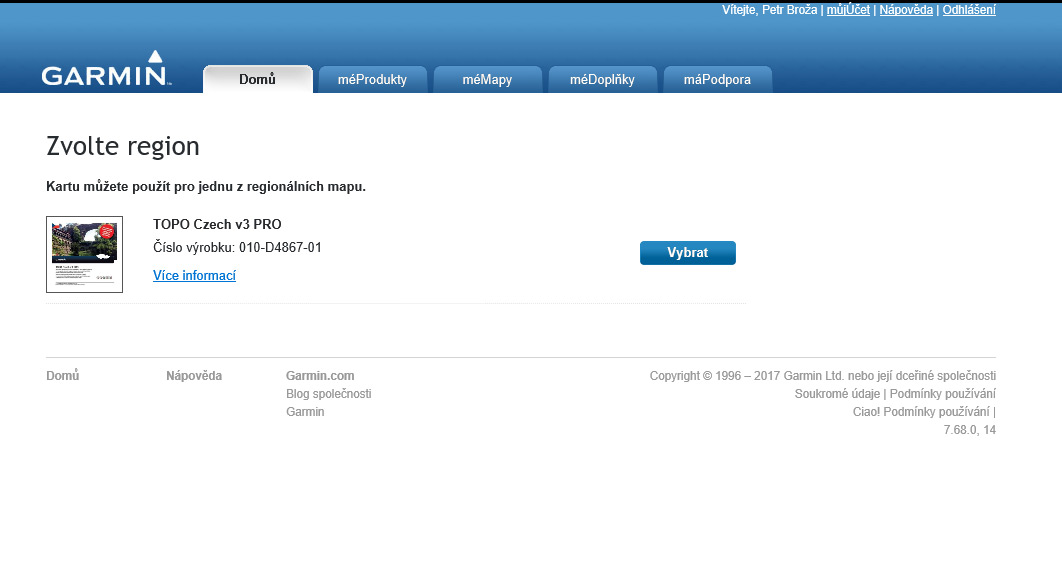Click the Garmin logo in the header
The width and height of the screenshot is (1062, 577).
tap(105, 69)
